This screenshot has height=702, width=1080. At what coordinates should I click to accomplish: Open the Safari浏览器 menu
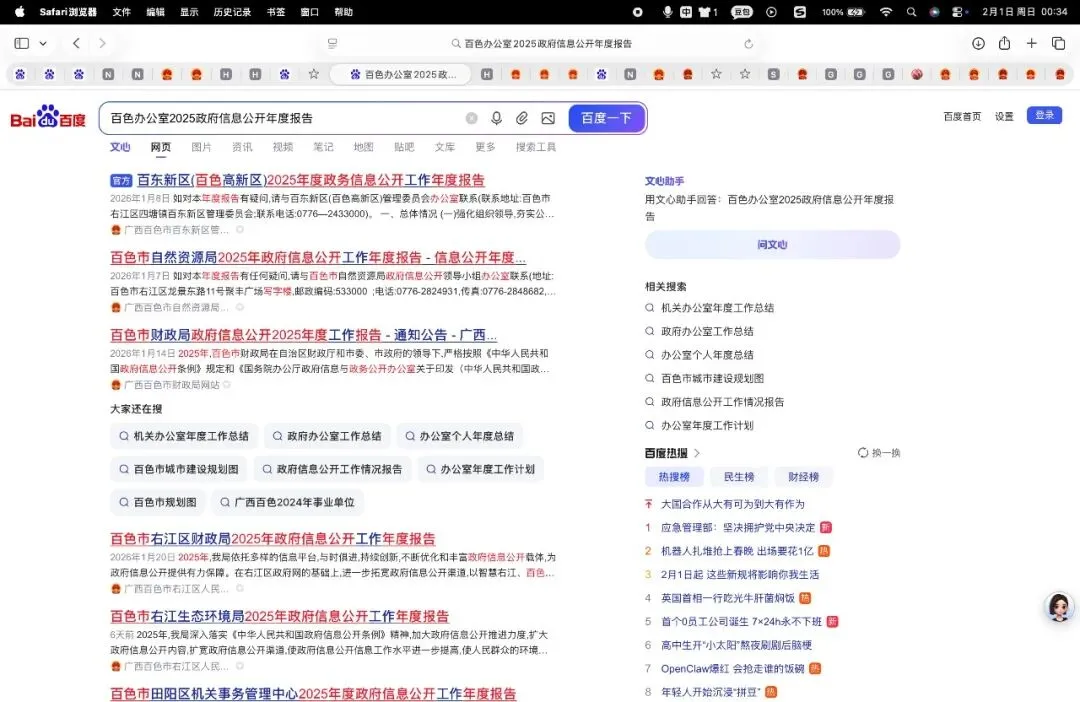(68, 12)
